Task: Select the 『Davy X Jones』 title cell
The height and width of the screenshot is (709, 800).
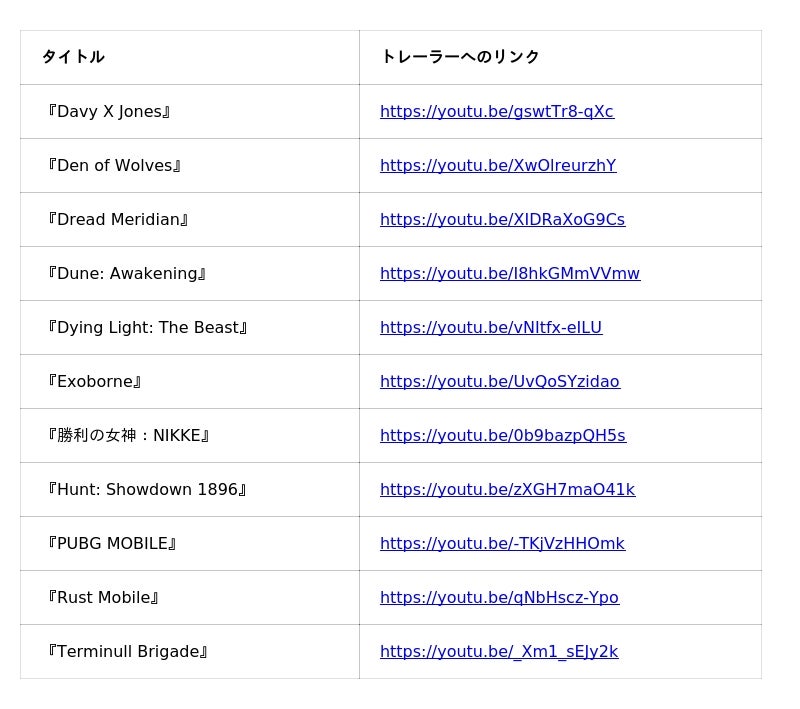Action: click(109, 112)
